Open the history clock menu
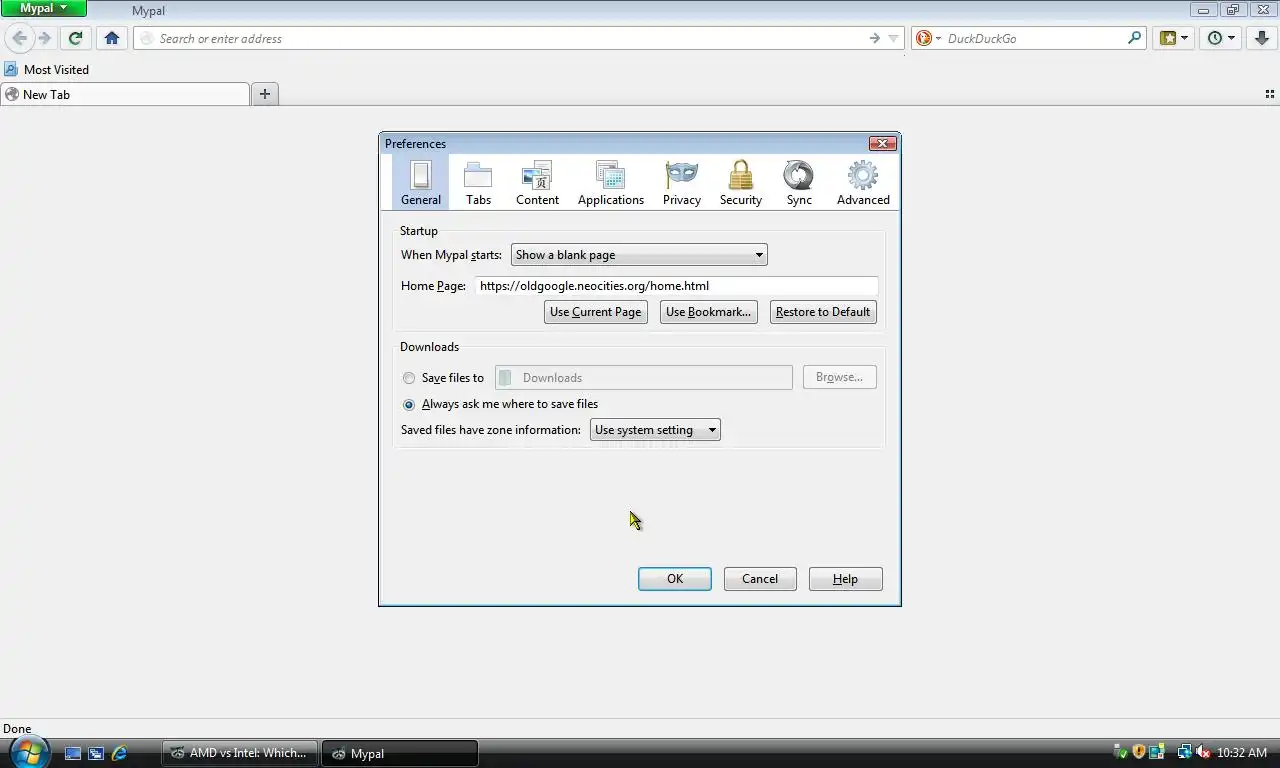The height and width of the screenshot is (768, 1280). [1221, 38]
